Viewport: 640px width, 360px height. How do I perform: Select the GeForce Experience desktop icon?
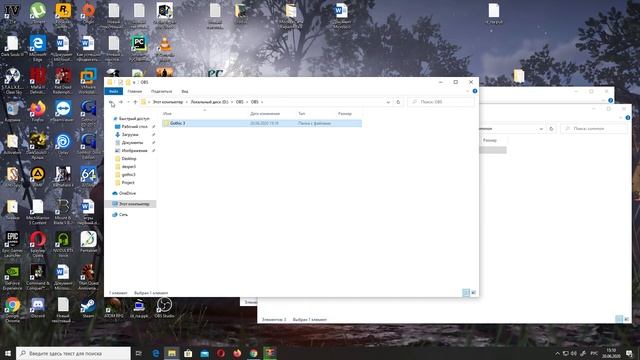coord(12,277)
